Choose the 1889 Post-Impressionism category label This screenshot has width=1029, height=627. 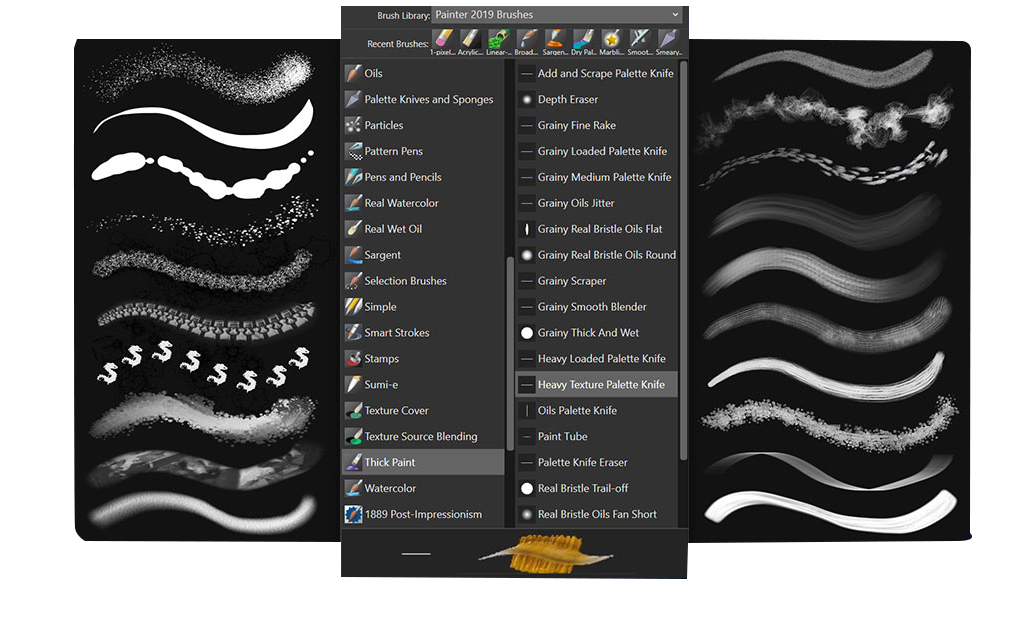click(x=423, y=514)
